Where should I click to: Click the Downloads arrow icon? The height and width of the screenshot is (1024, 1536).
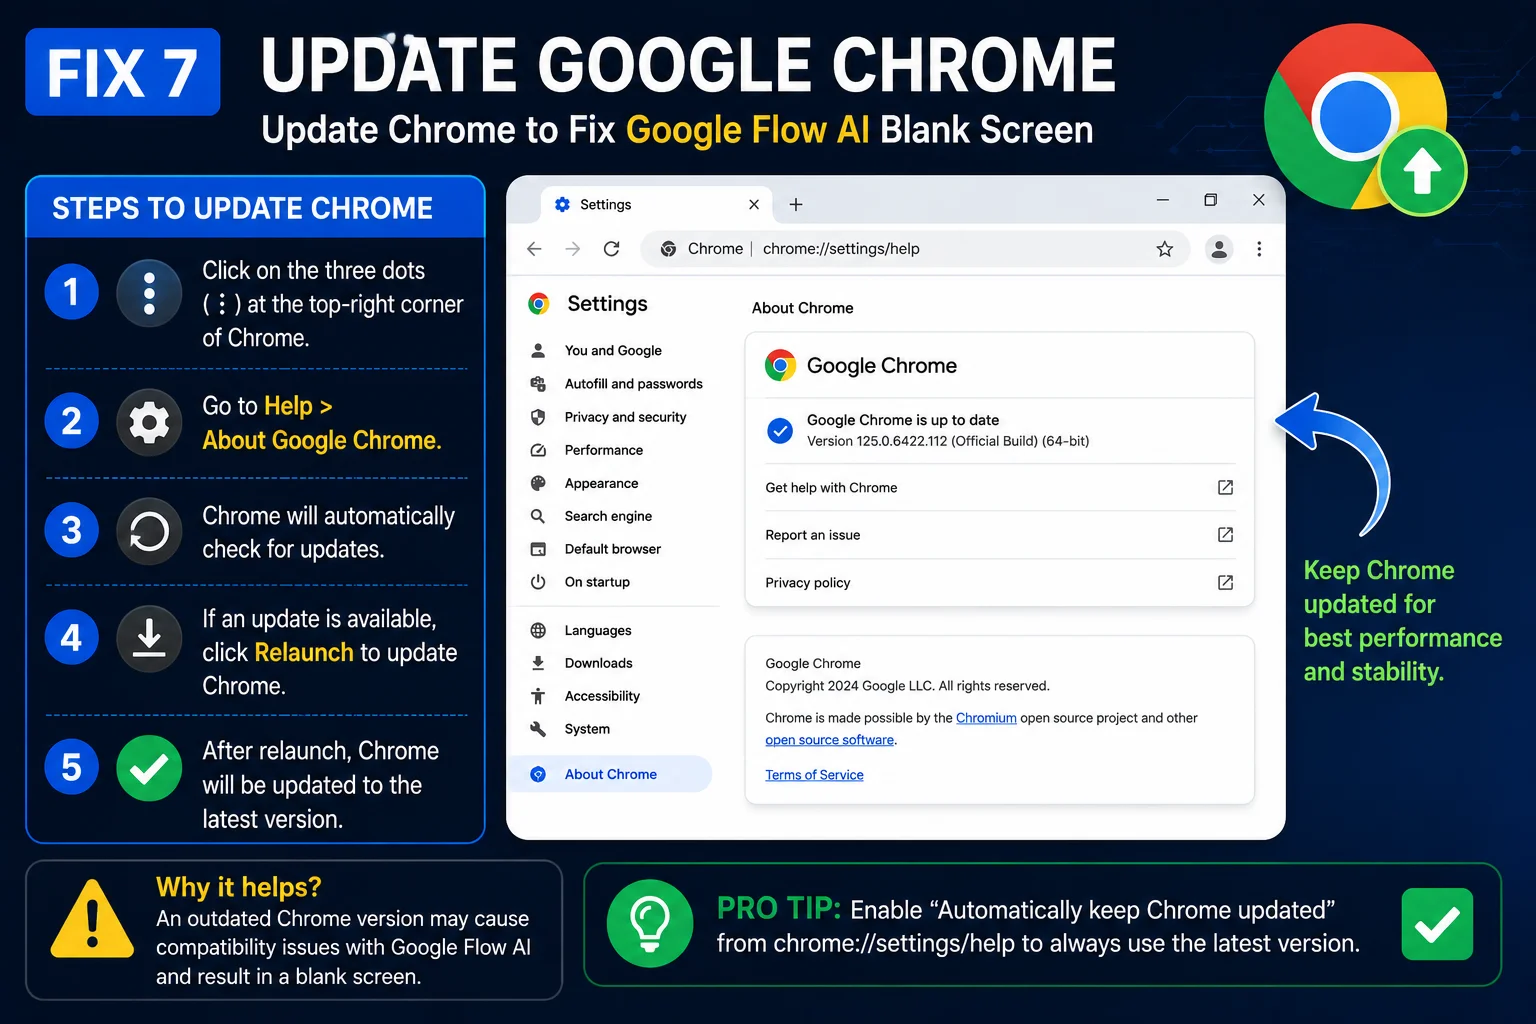[x=538, y=663]
